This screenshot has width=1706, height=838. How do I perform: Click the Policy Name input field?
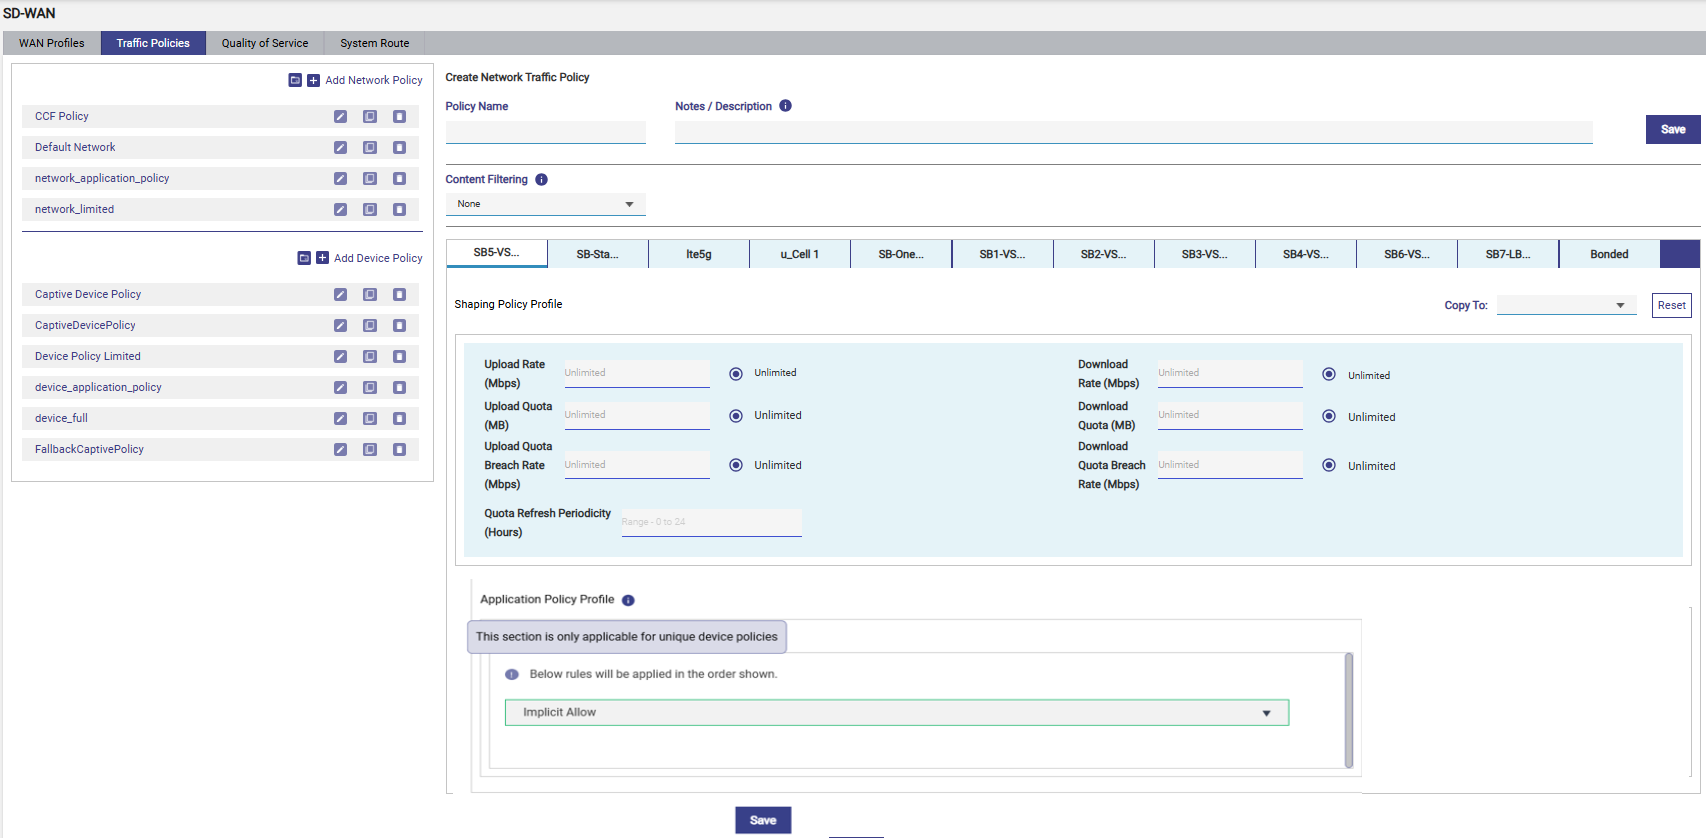[545, 132]
